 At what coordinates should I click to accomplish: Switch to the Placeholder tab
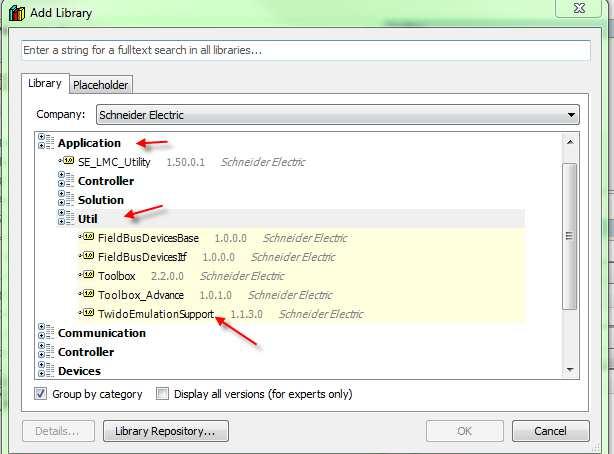click(x=101, y=85)
